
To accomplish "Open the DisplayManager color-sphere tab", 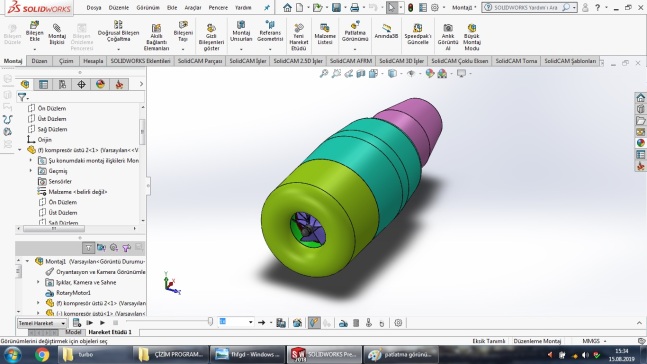I will (100, 84).
